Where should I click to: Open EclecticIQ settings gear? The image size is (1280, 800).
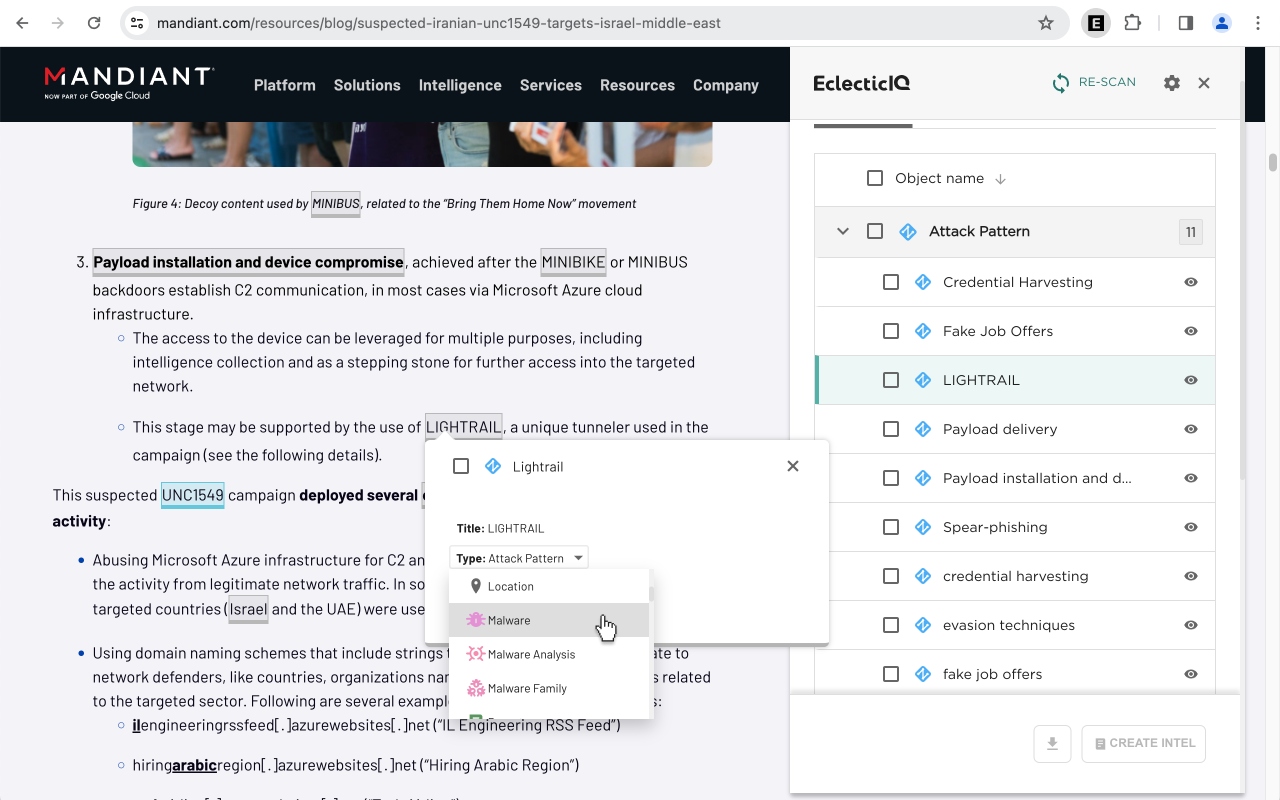(x=1172, y=83)
